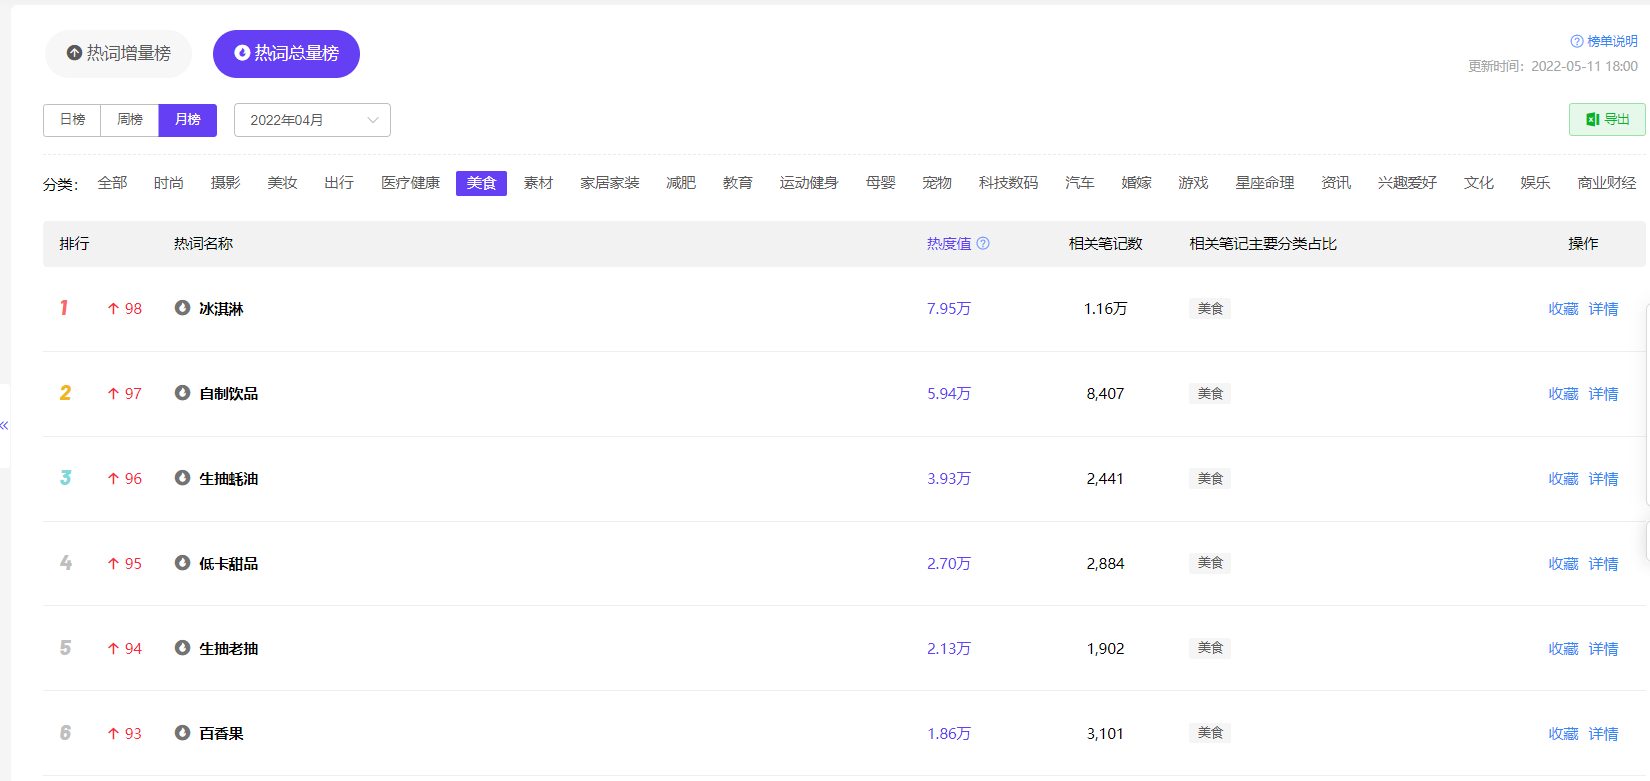Screen dimensions: 1650x781
Task: Open 详情 for 自制饮品 row
Action: coord(1603,394)
